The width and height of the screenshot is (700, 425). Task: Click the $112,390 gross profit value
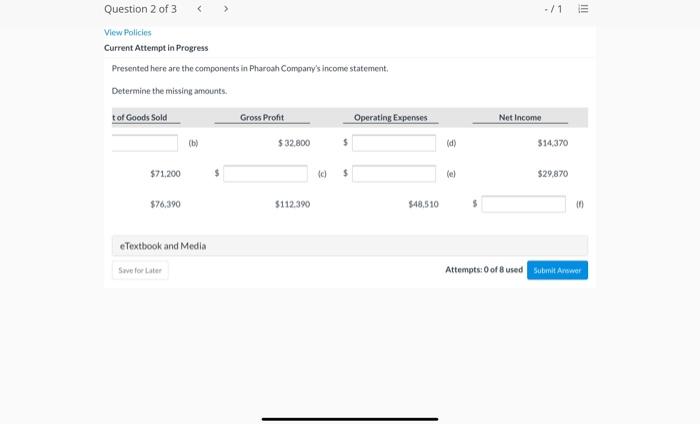click(x=292, y=204)
